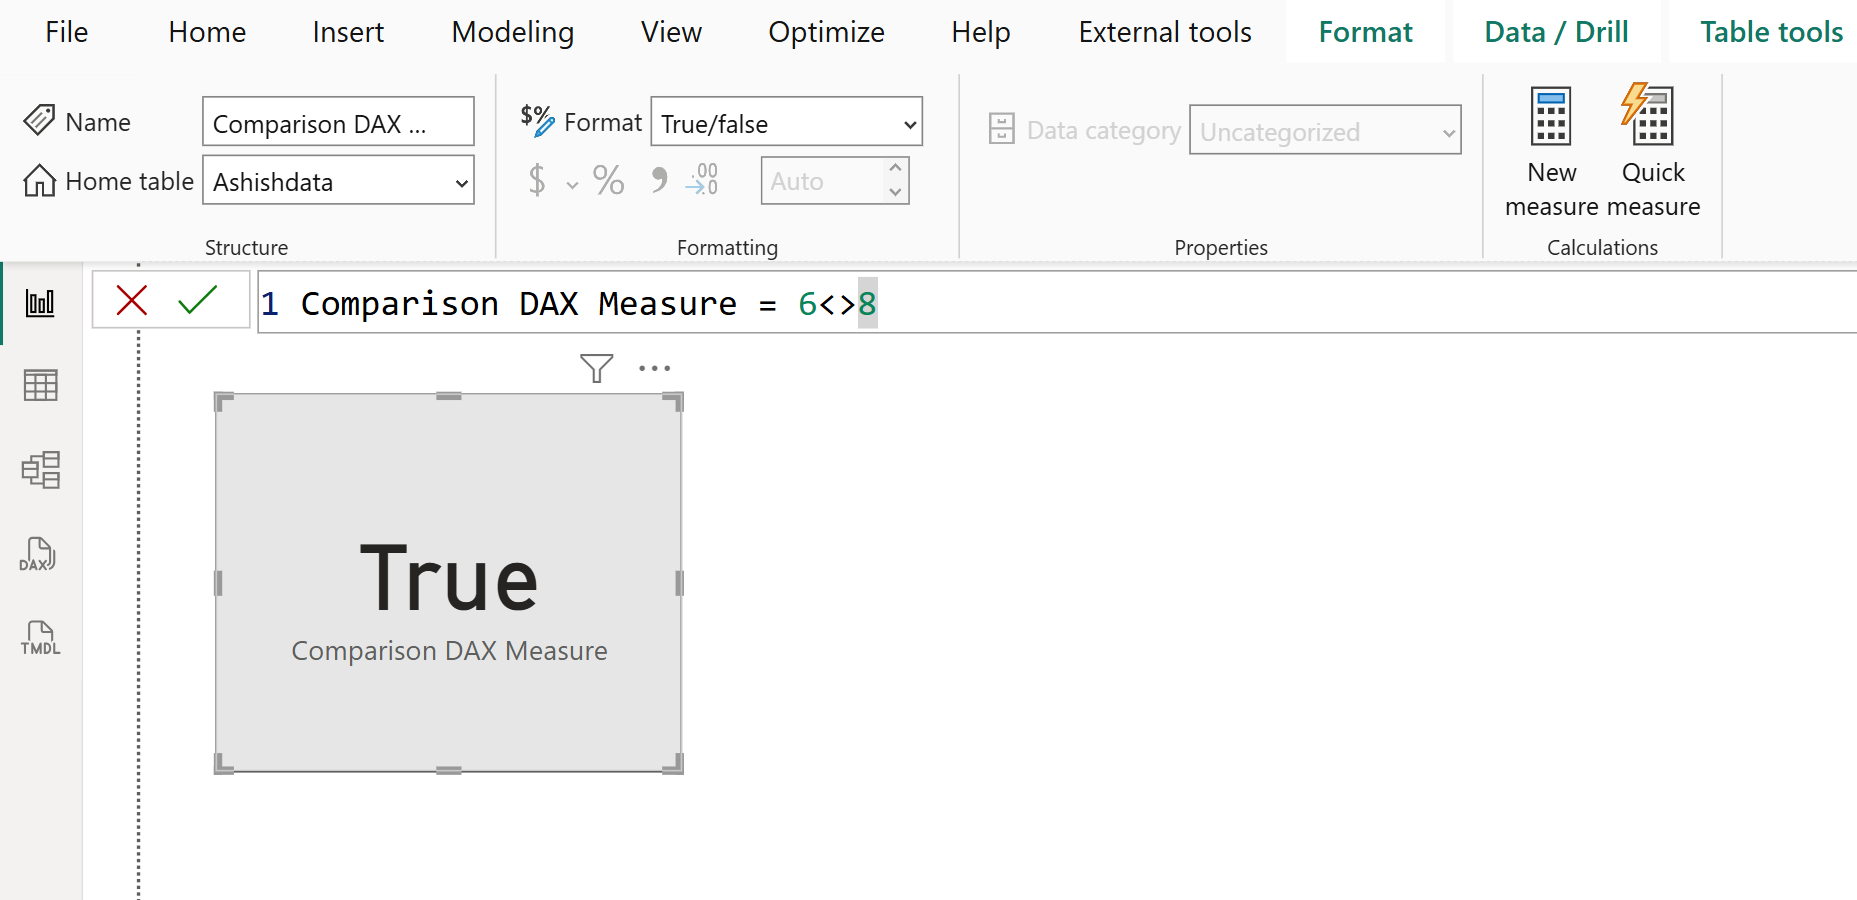Image resolution: width=1857 pixels, height=900 pixels.
Task: Switch to Model view
Action: pyautogui.click(x=40, y=469)
